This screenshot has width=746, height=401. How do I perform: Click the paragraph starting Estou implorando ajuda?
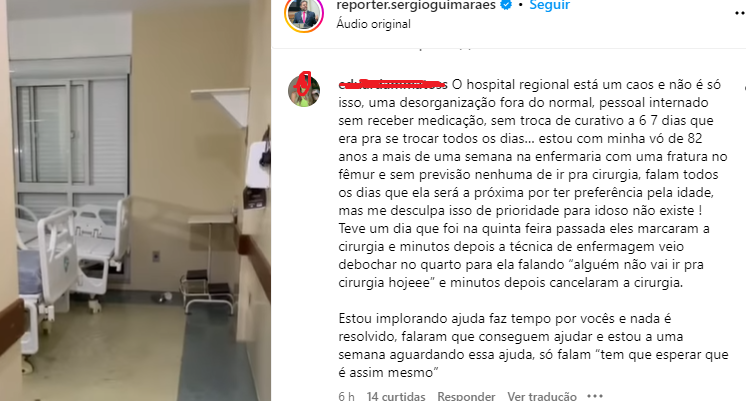(533, 345)
